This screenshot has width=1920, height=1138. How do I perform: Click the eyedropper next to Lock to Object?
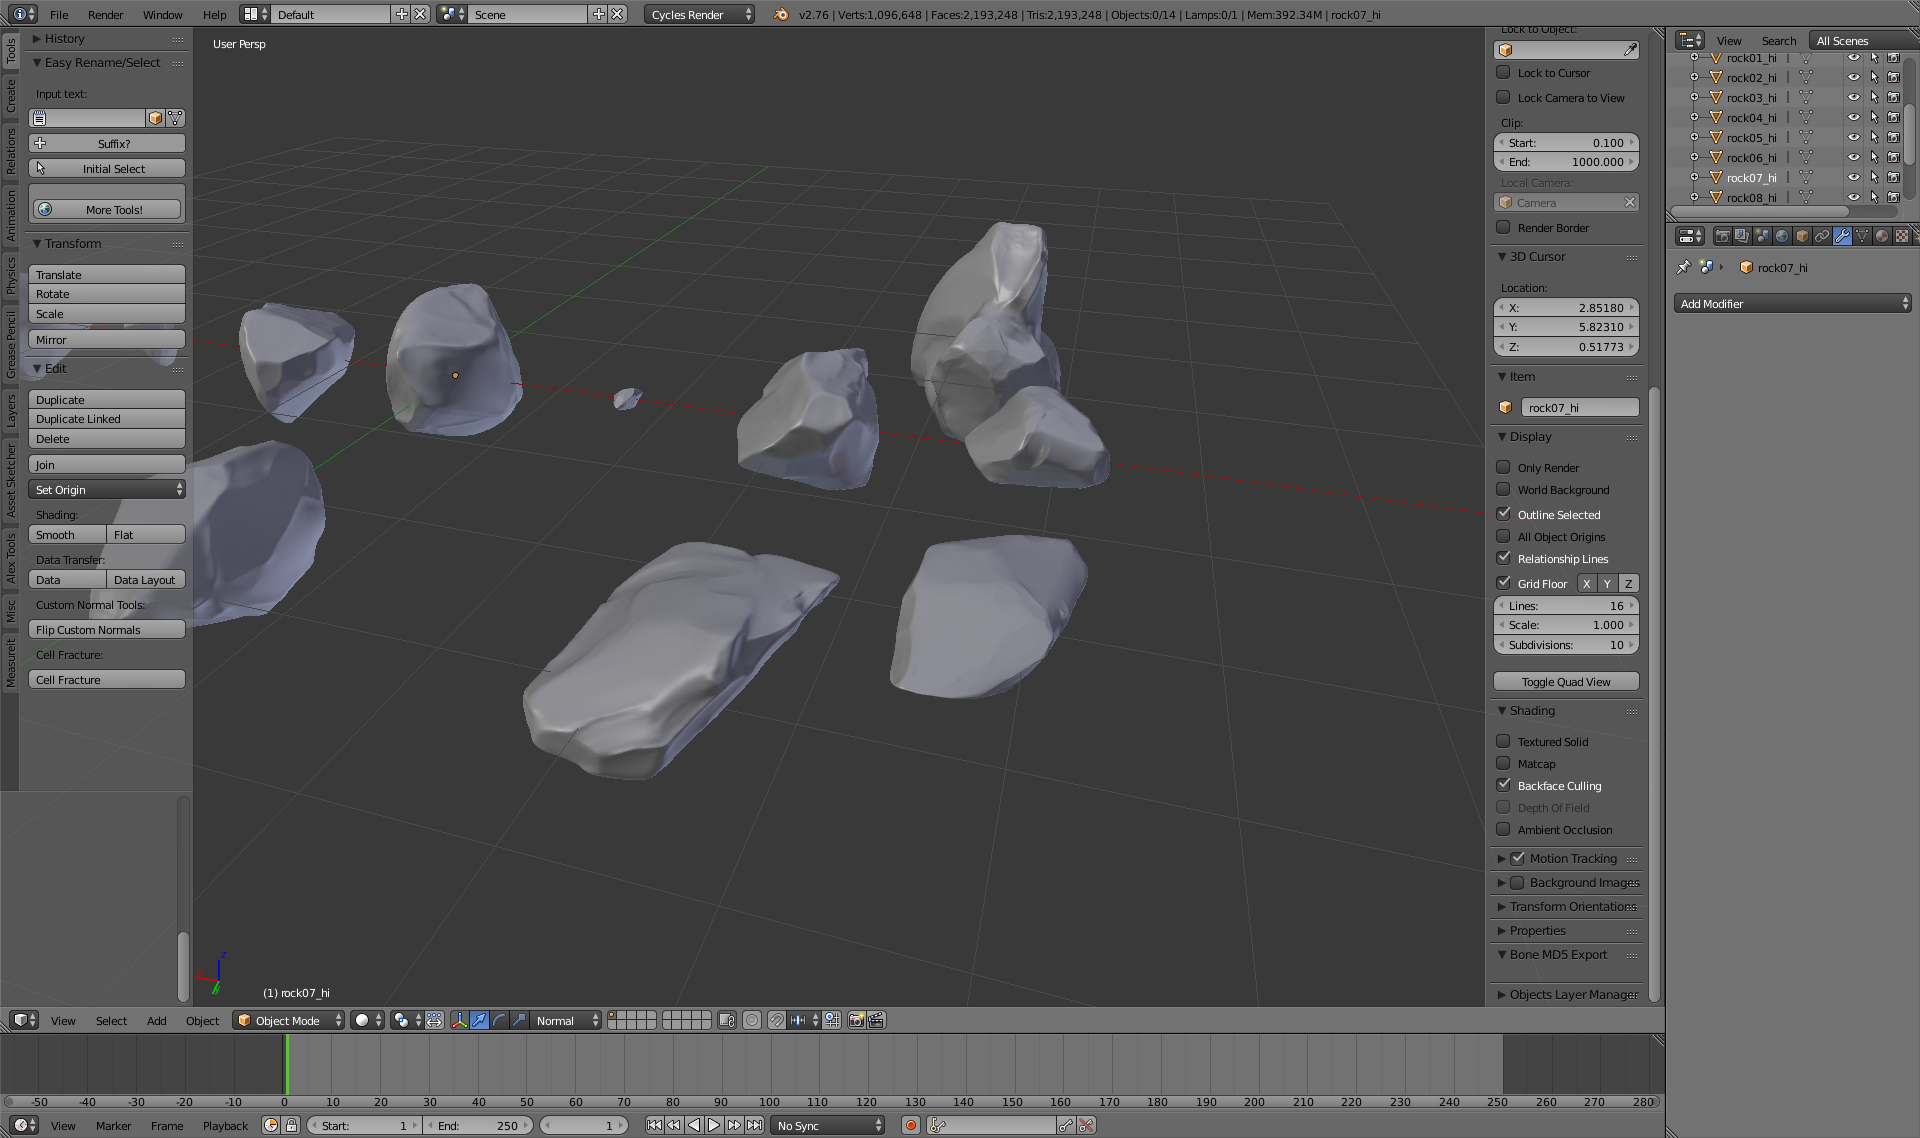tap(1630, 50)
